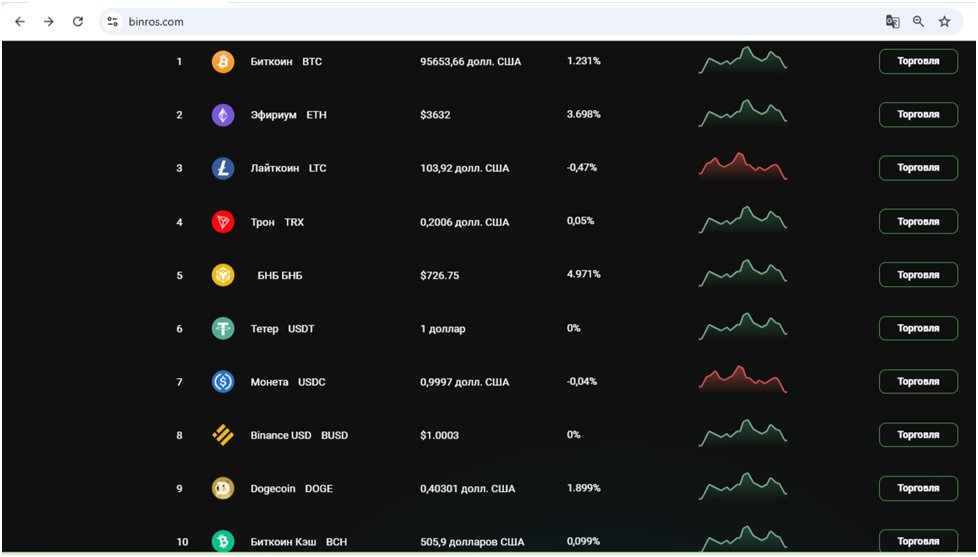Click the zoom magnifier icon in address bar
Screen dimensions: 978x557
click(x=918, y=21)
